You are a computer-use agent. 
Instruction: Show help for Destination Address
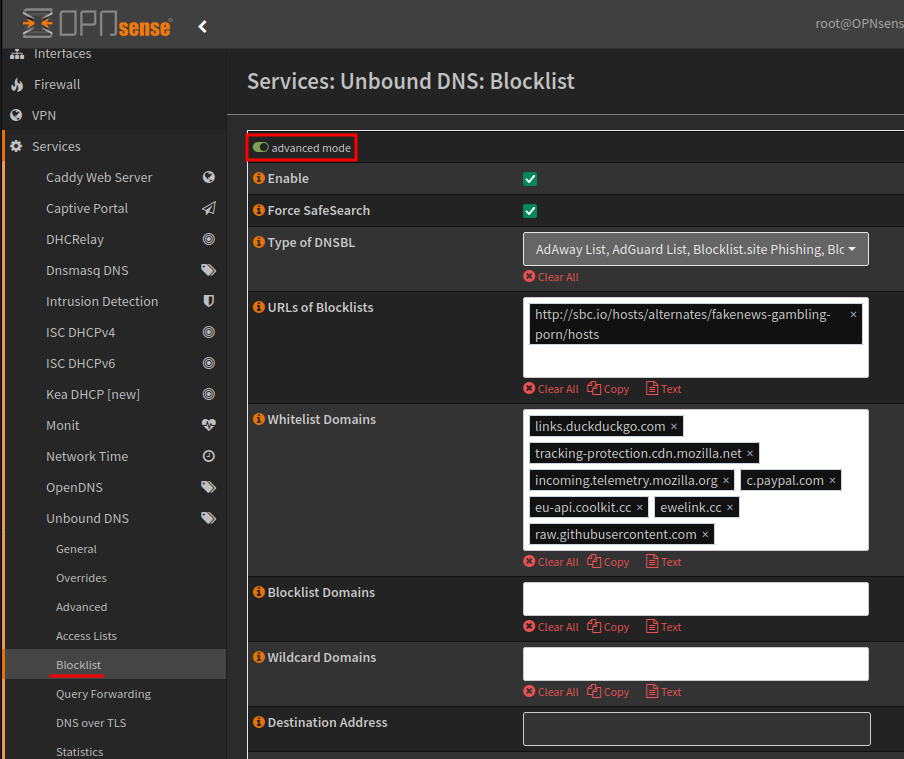click(x=259, y=722)
